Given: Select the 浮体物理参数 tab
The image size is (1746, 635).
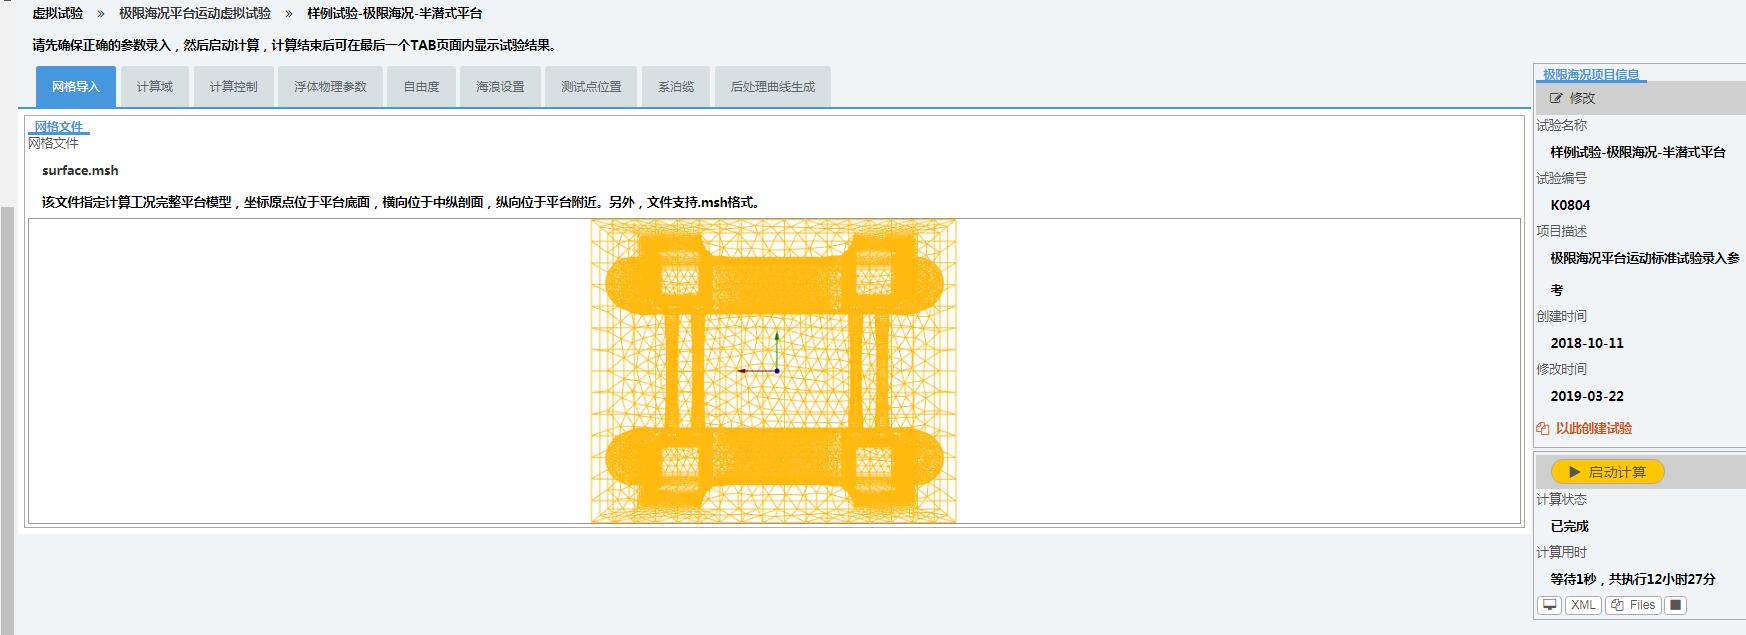Looking at the screenshot, I should [330, 87].
